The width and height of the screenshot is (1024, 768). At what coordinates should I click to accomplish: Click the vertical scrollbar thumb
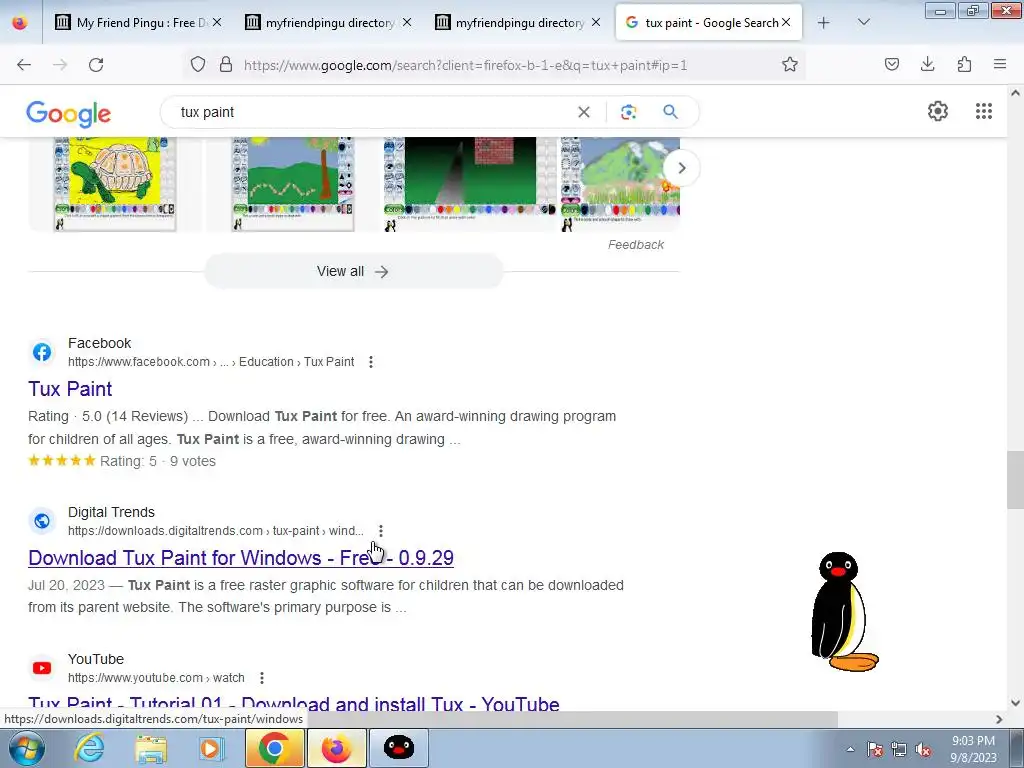tap(1015, 480)
